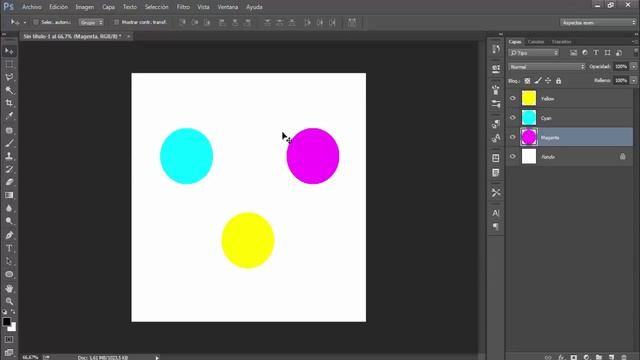Screen dimensions: 640x360
Task: Select the Spot Healing Brush tool
Action: click(9, 130)
